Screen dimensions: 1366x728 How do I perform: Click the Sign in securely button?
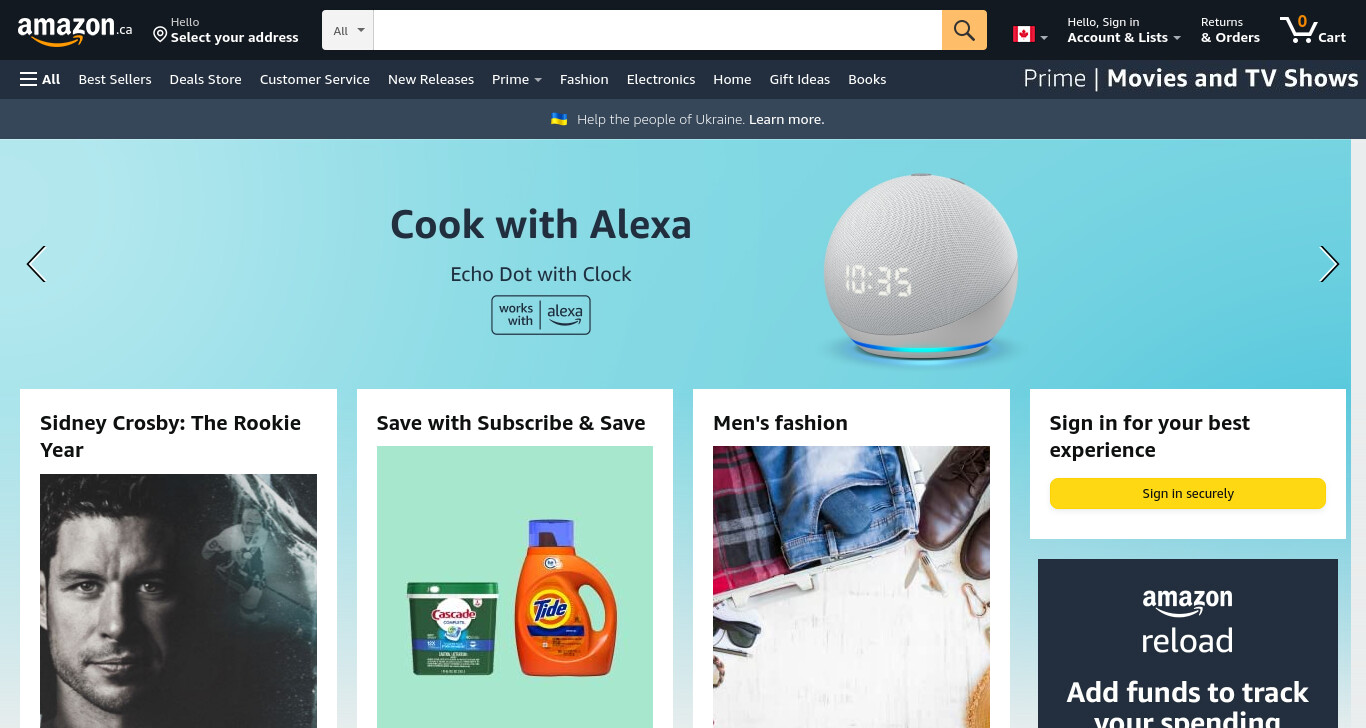pos(1188,493)
